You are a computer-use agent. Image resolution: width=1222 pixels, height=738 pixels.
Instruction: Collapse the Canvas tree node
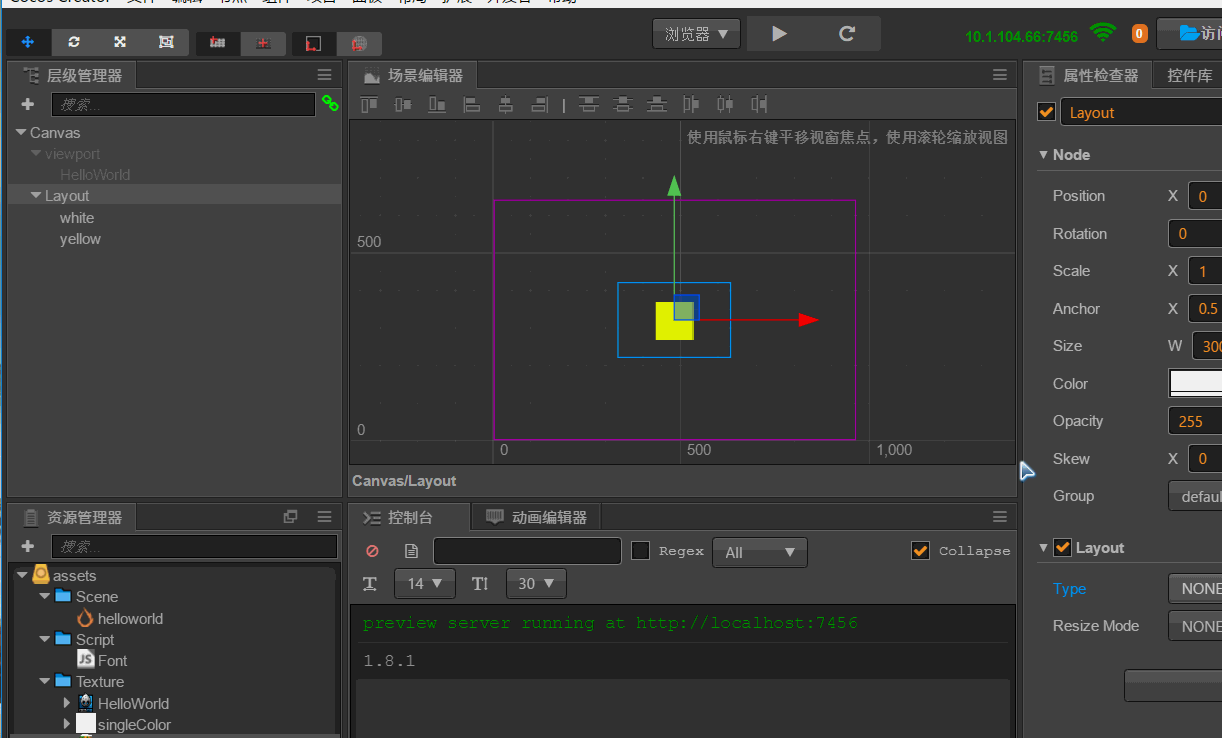22,132
